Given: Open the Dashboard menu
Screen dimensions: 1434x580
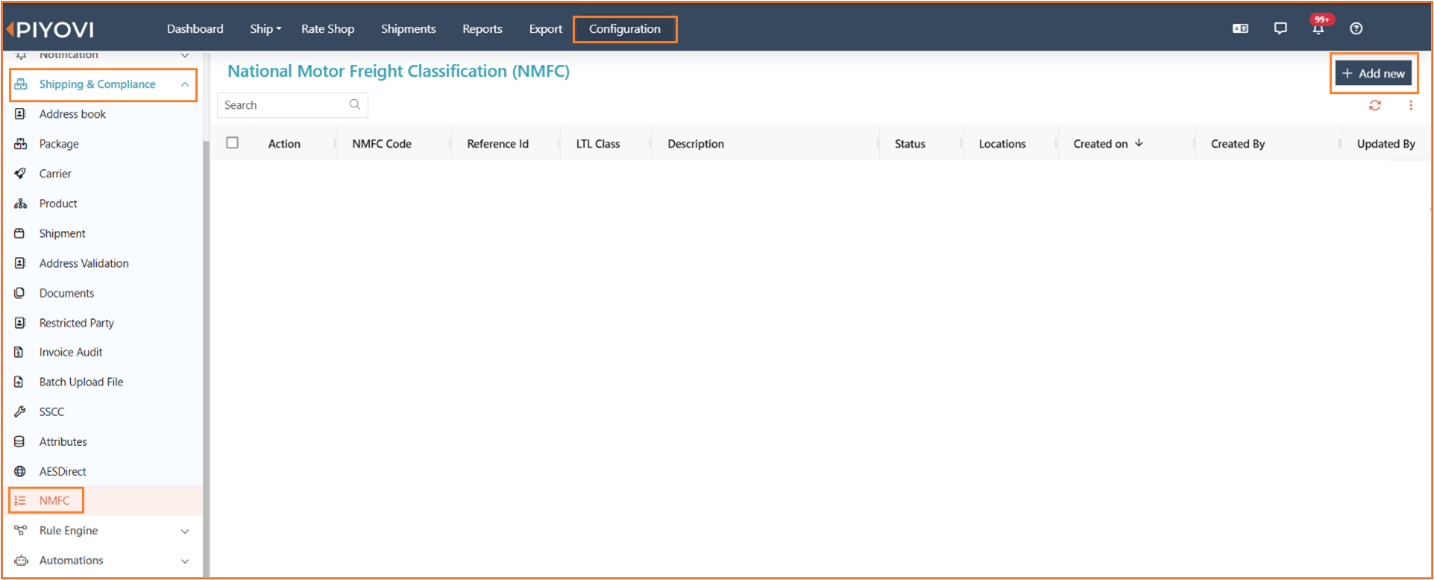Looking at the screenshot, I should click(x=195, y=29).
